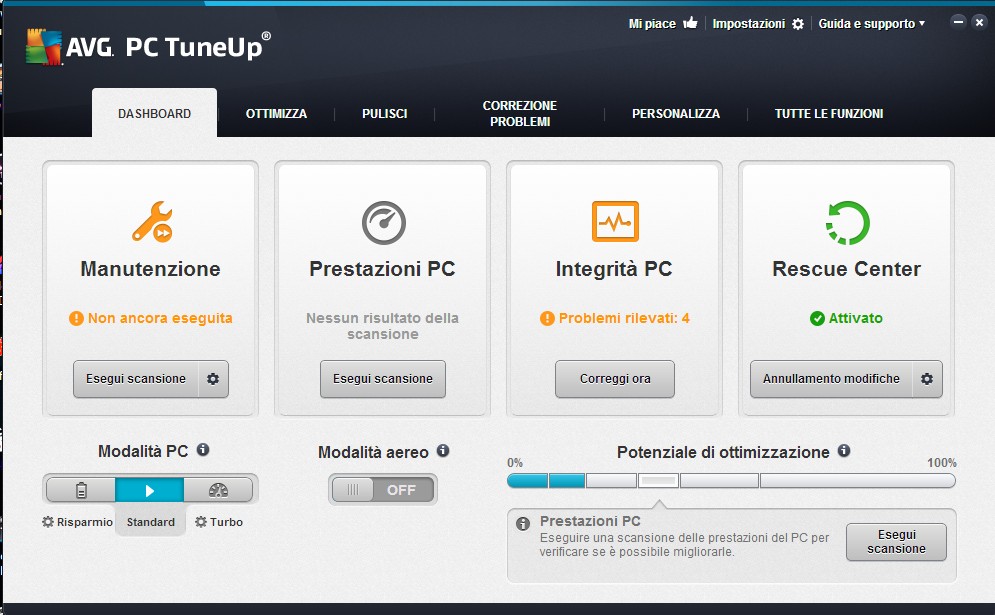Select Turbo PC mode
The height and width of the screenshot is (615, 995).
[x=218, y=490]
